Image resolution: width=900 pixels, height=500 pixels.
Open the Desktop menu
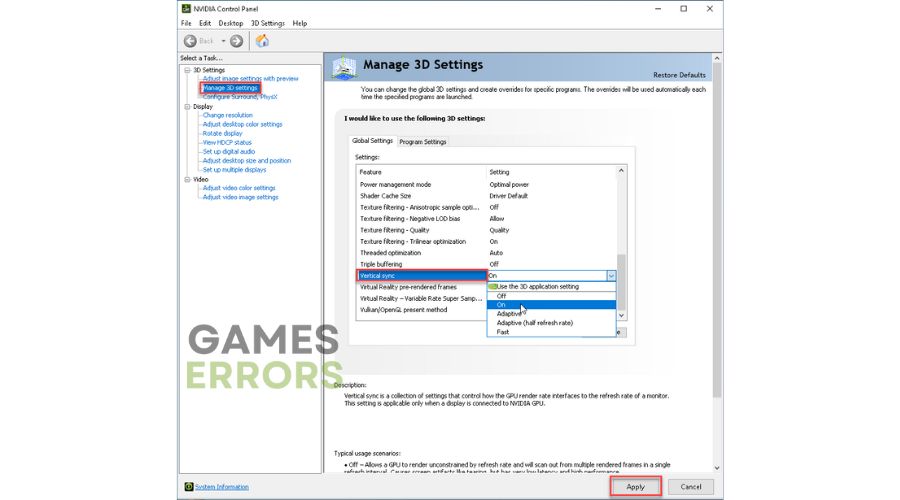pyautogui.click(x=231, y=23)
